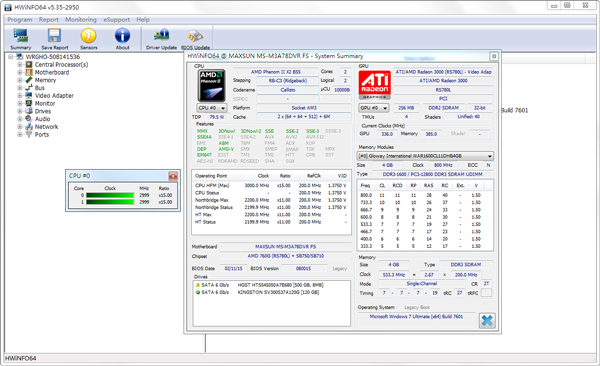Expand the Bus tree node

20,88
